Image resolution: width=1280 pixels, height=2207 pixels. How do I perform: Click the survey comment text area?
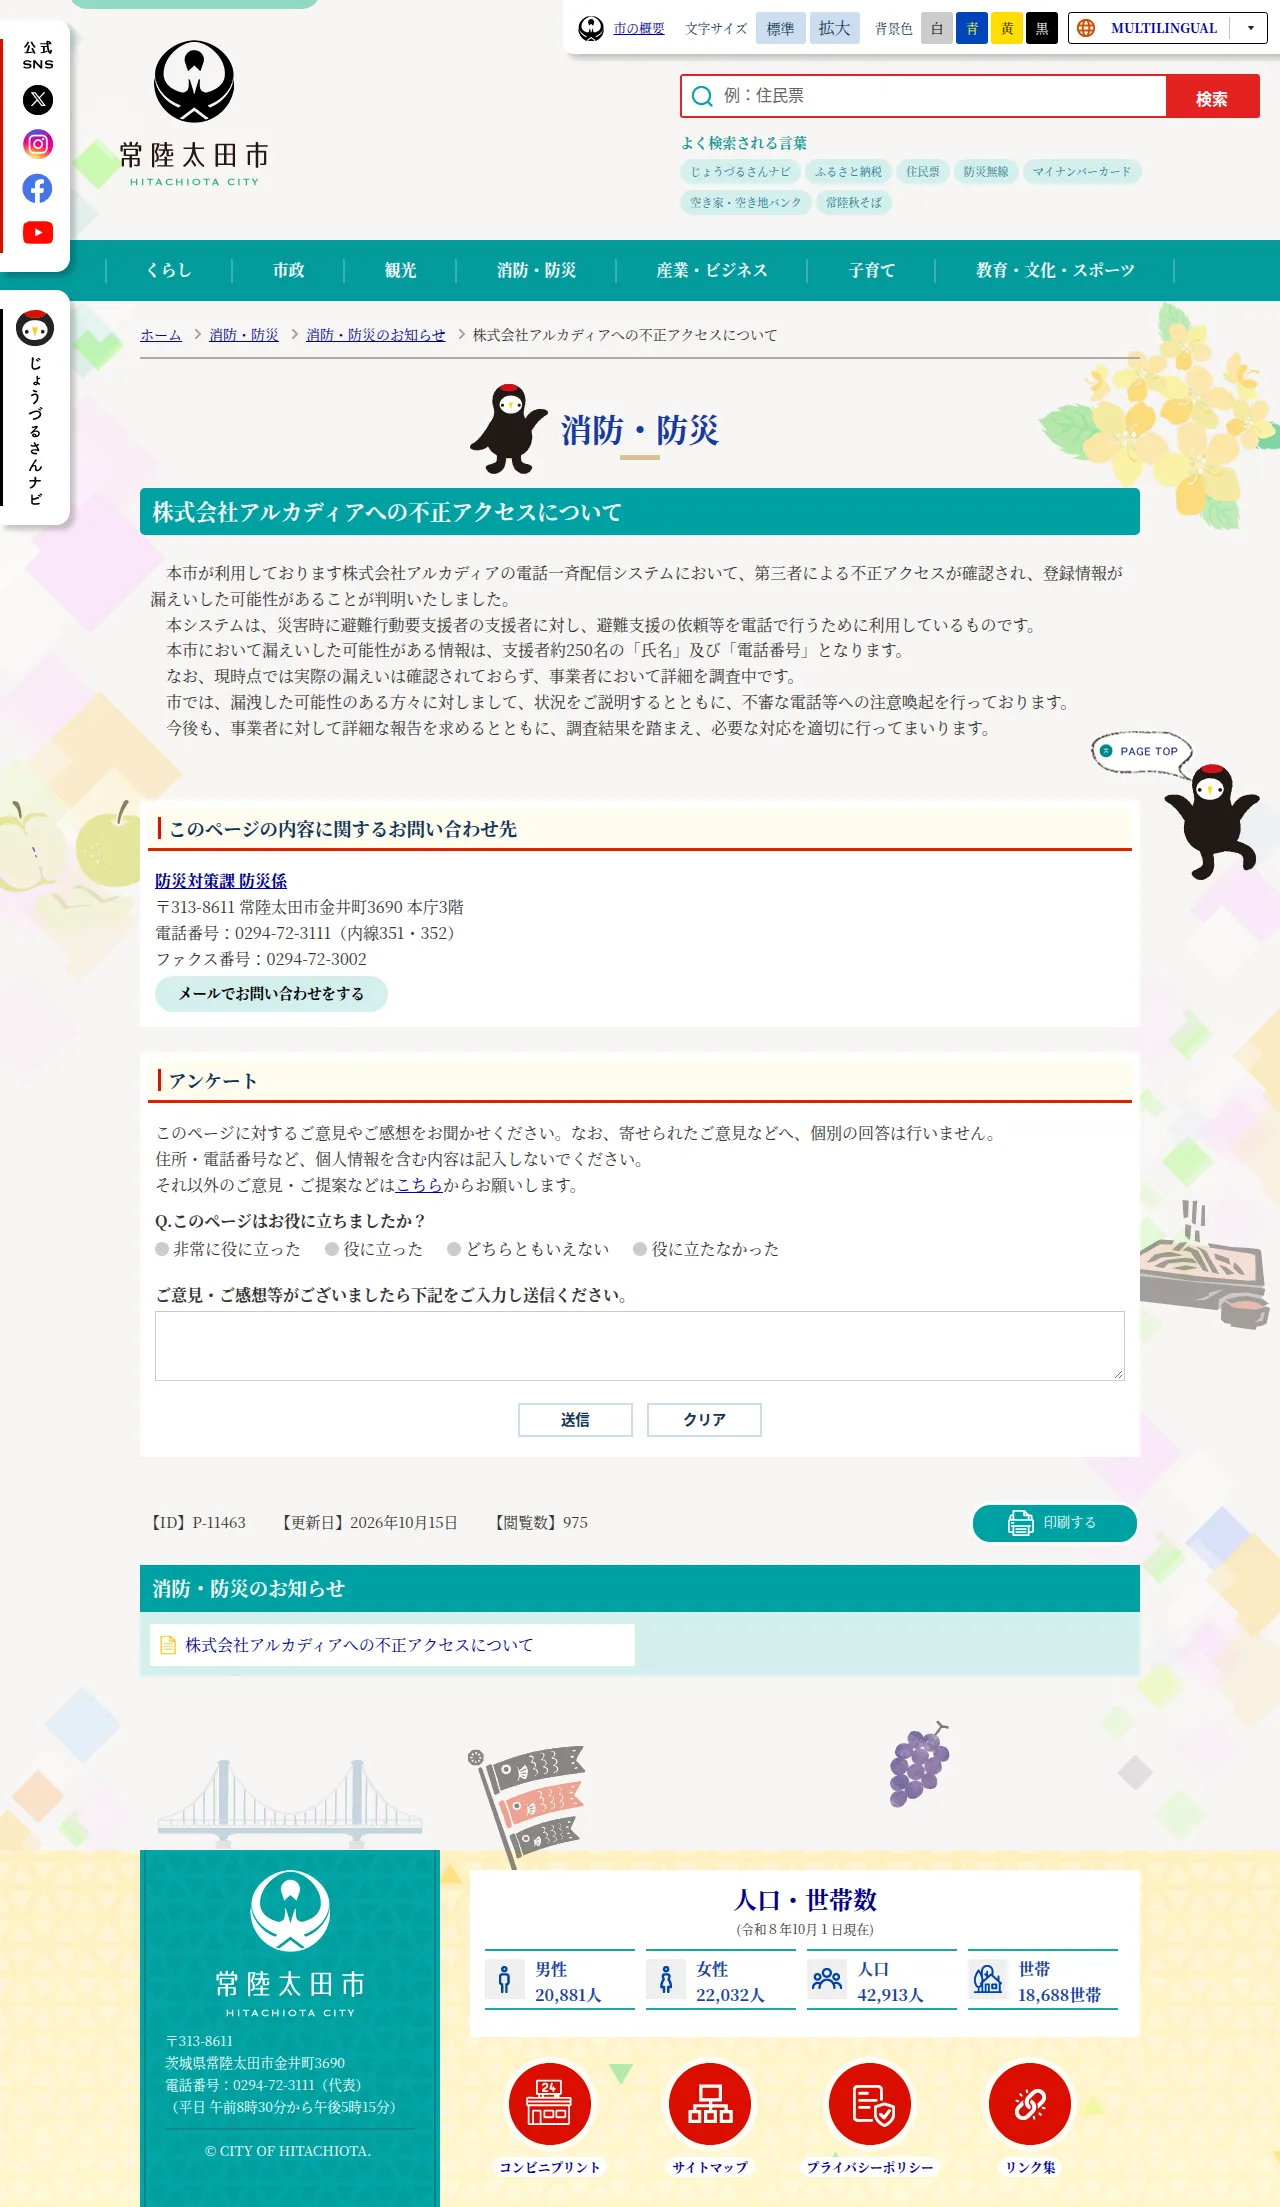pos(640,1346)
